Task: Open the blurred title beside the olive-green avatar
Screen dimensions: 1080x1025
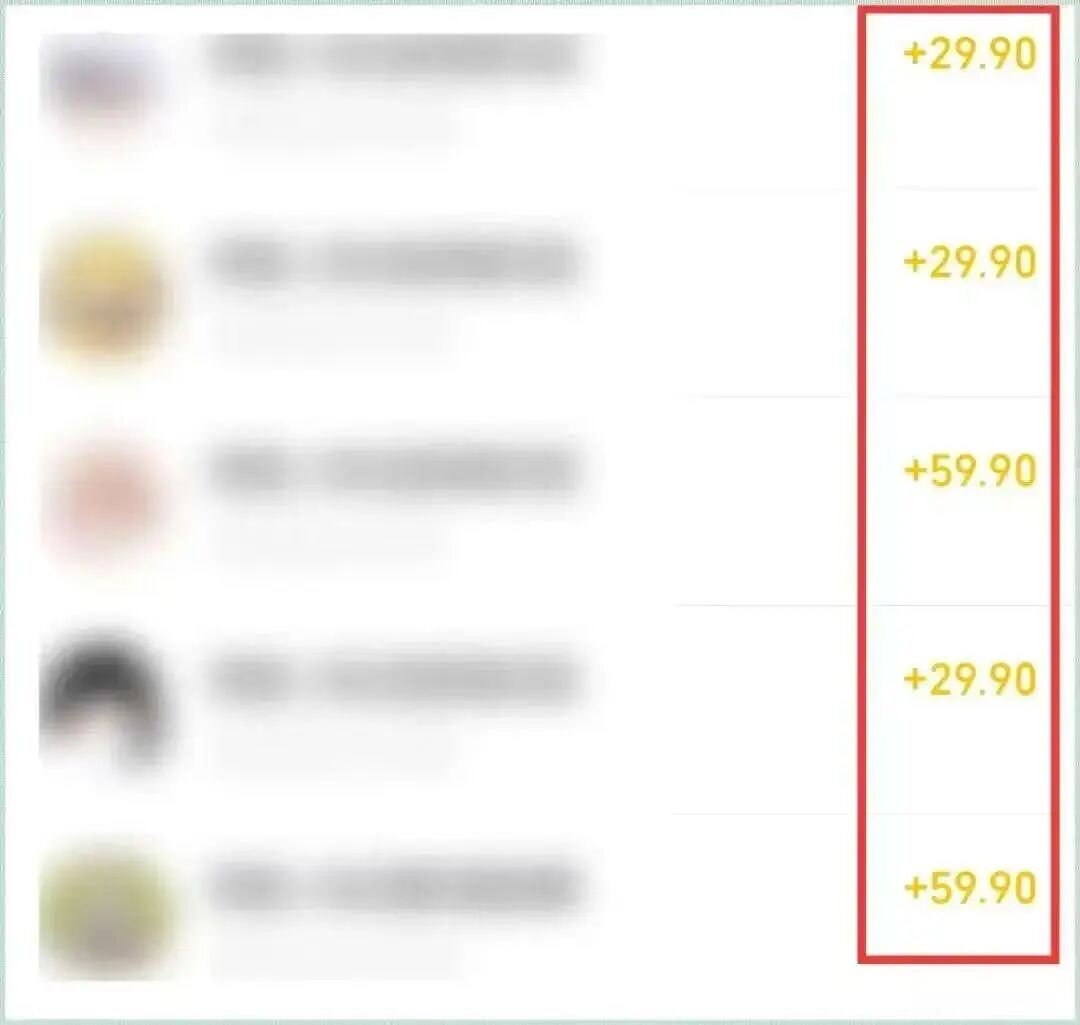Action: (396, 887)
